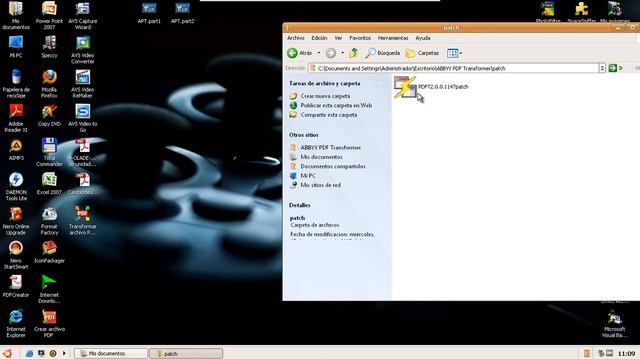Click the patch taskbar button
640x360 pixels.
(x=186, y=353)
